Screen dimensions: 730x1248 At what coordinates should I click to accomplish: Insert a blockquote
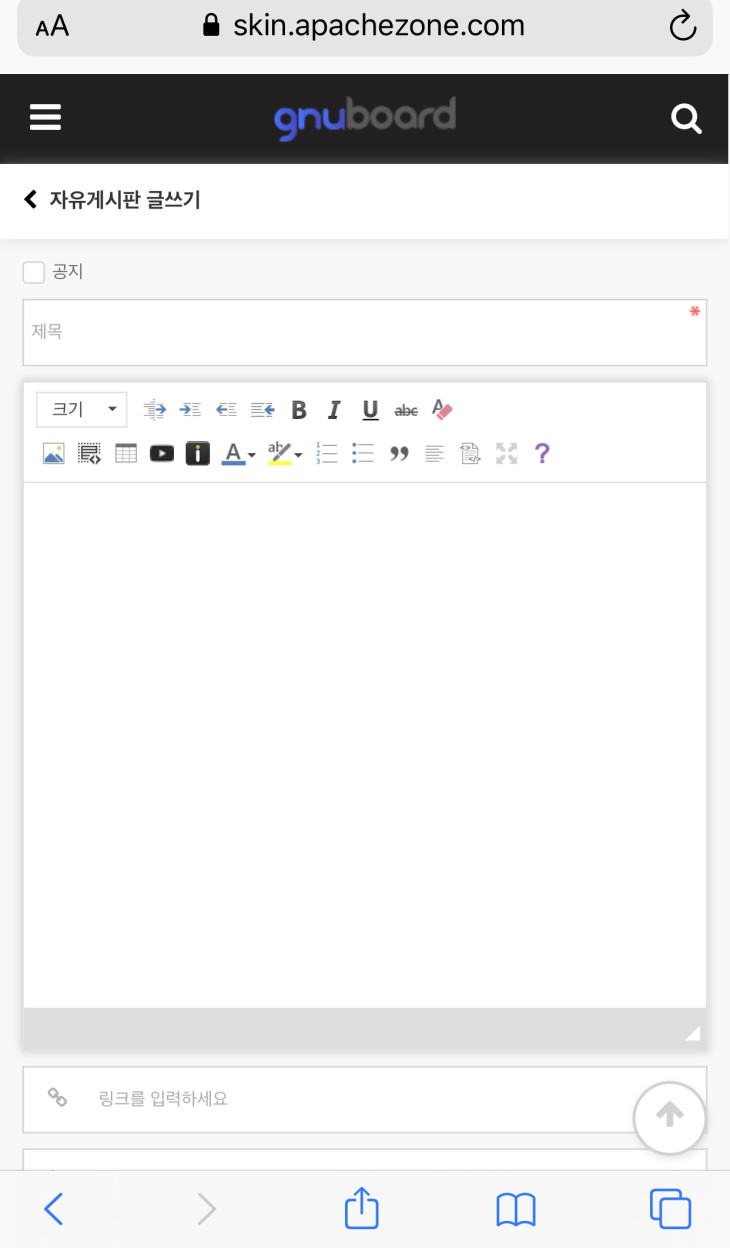point(399,454)
